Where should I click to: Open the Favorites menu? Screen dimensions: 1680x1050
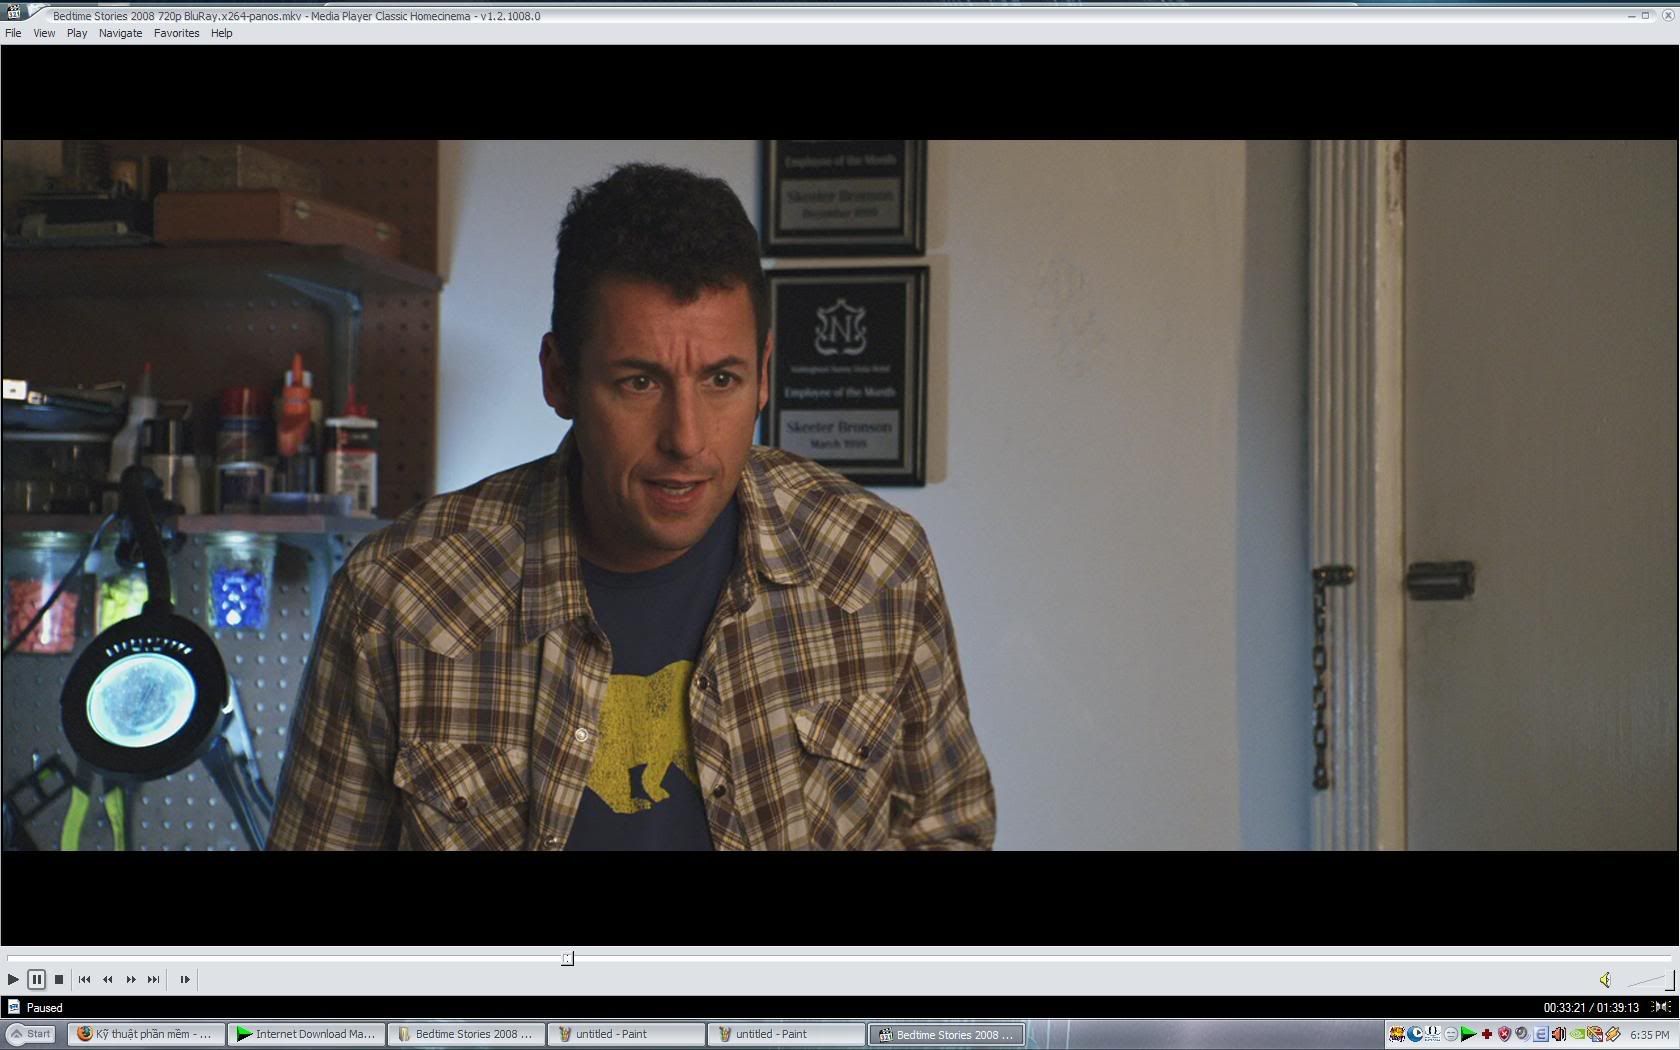click(x=176, y=33)
